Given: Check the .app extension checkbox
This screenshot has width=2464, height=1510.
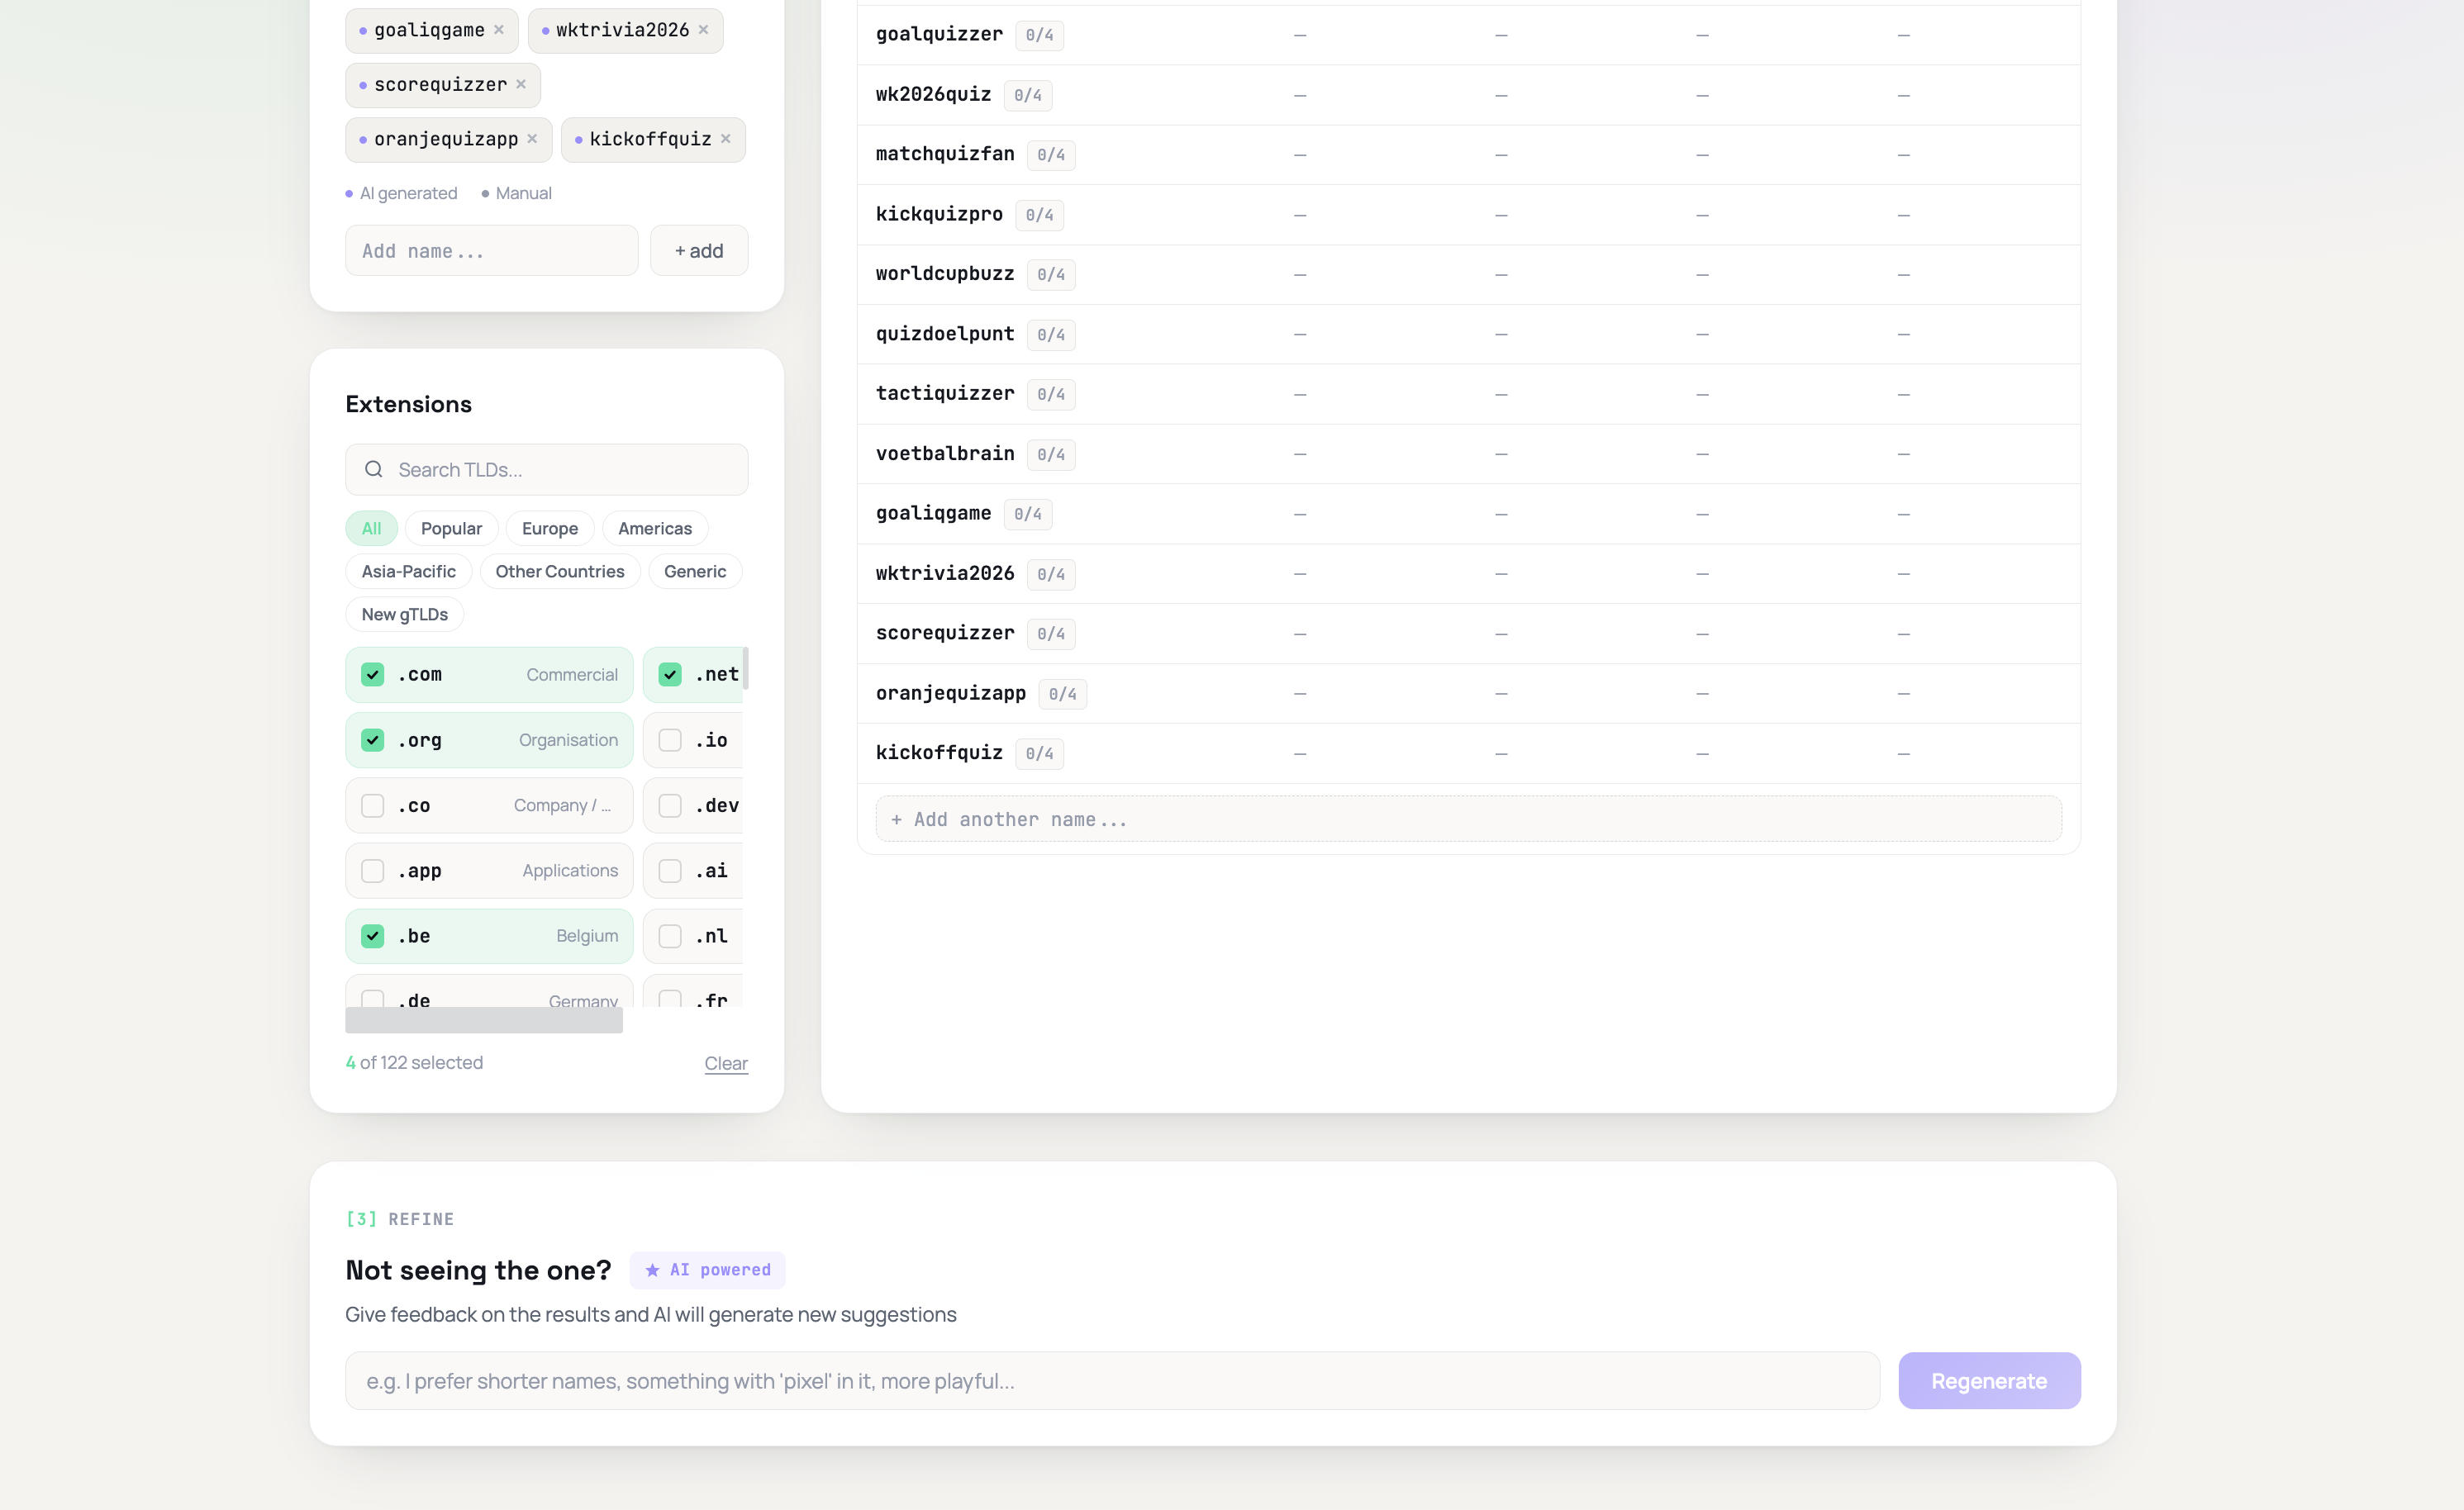Looking at the screenshot, I should [372, 871].
